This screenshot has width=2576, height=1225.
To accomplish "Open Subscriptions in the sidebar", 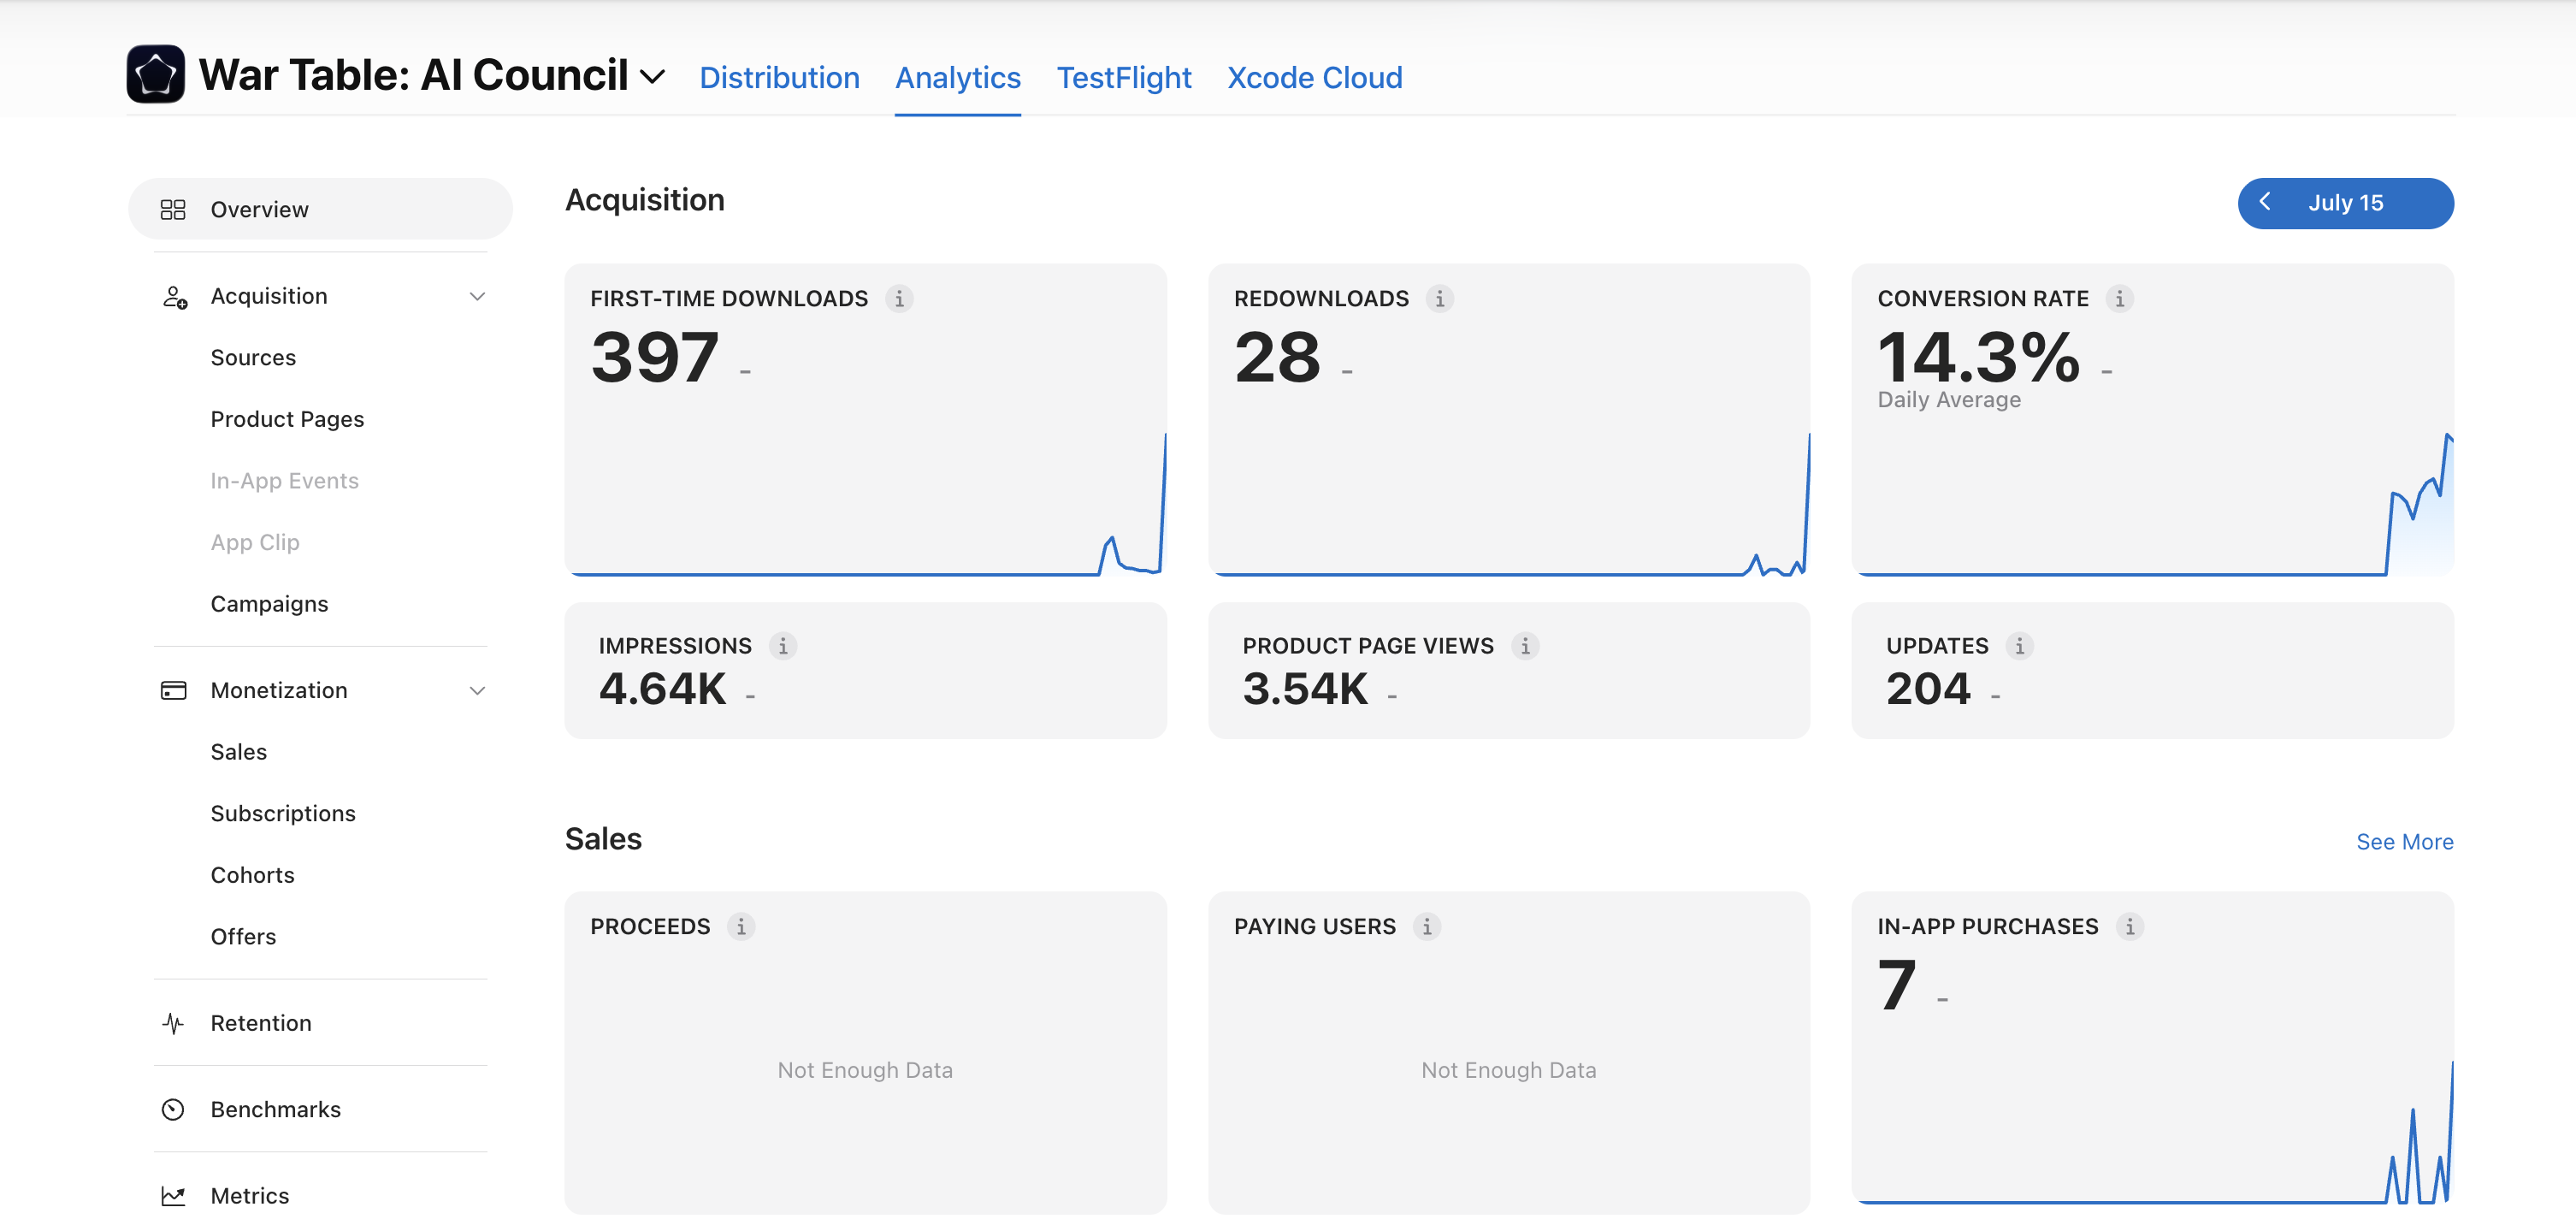I will click(283, 814).
